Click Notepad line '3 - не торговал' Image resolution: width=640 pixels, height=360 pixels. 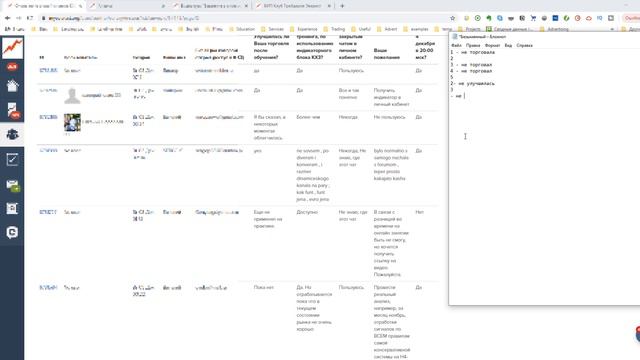[471, 65]
